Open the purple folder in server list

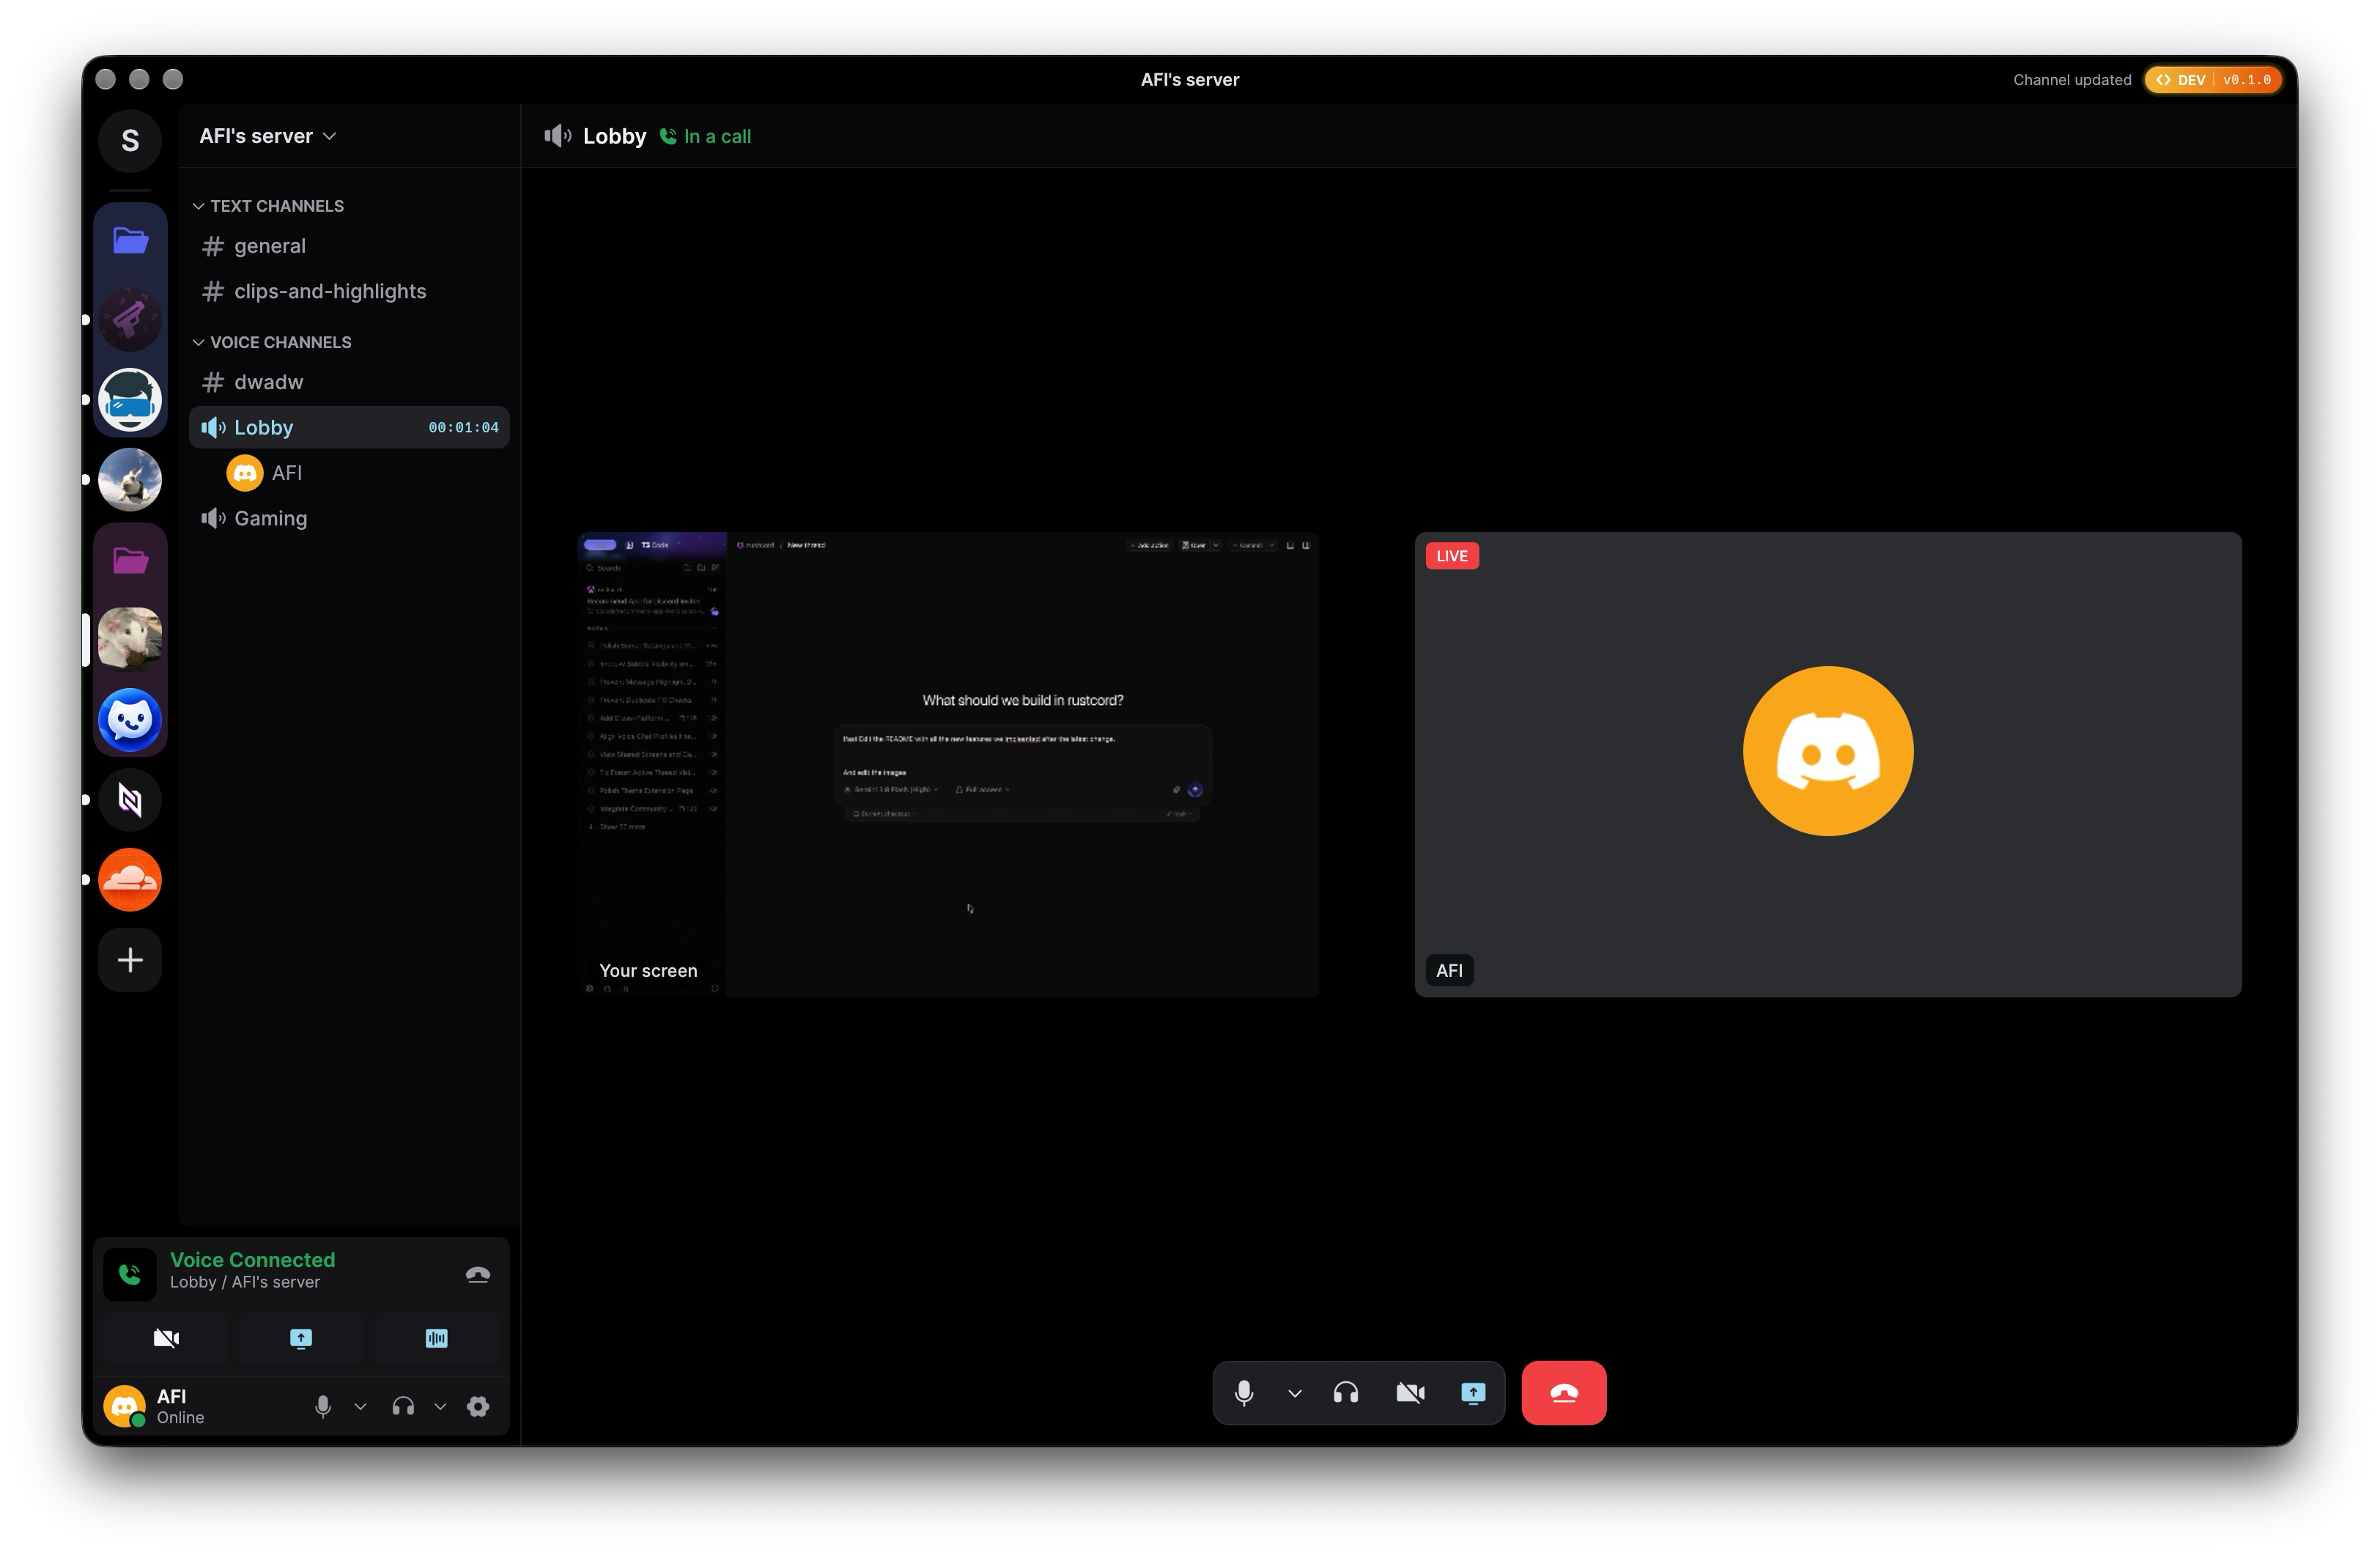(x=130, y=560)
